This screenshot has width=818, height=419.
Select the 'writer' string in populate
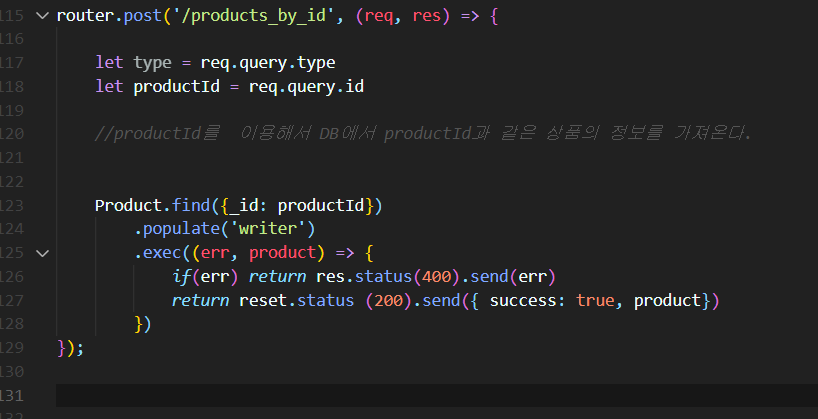pos(268,229)
